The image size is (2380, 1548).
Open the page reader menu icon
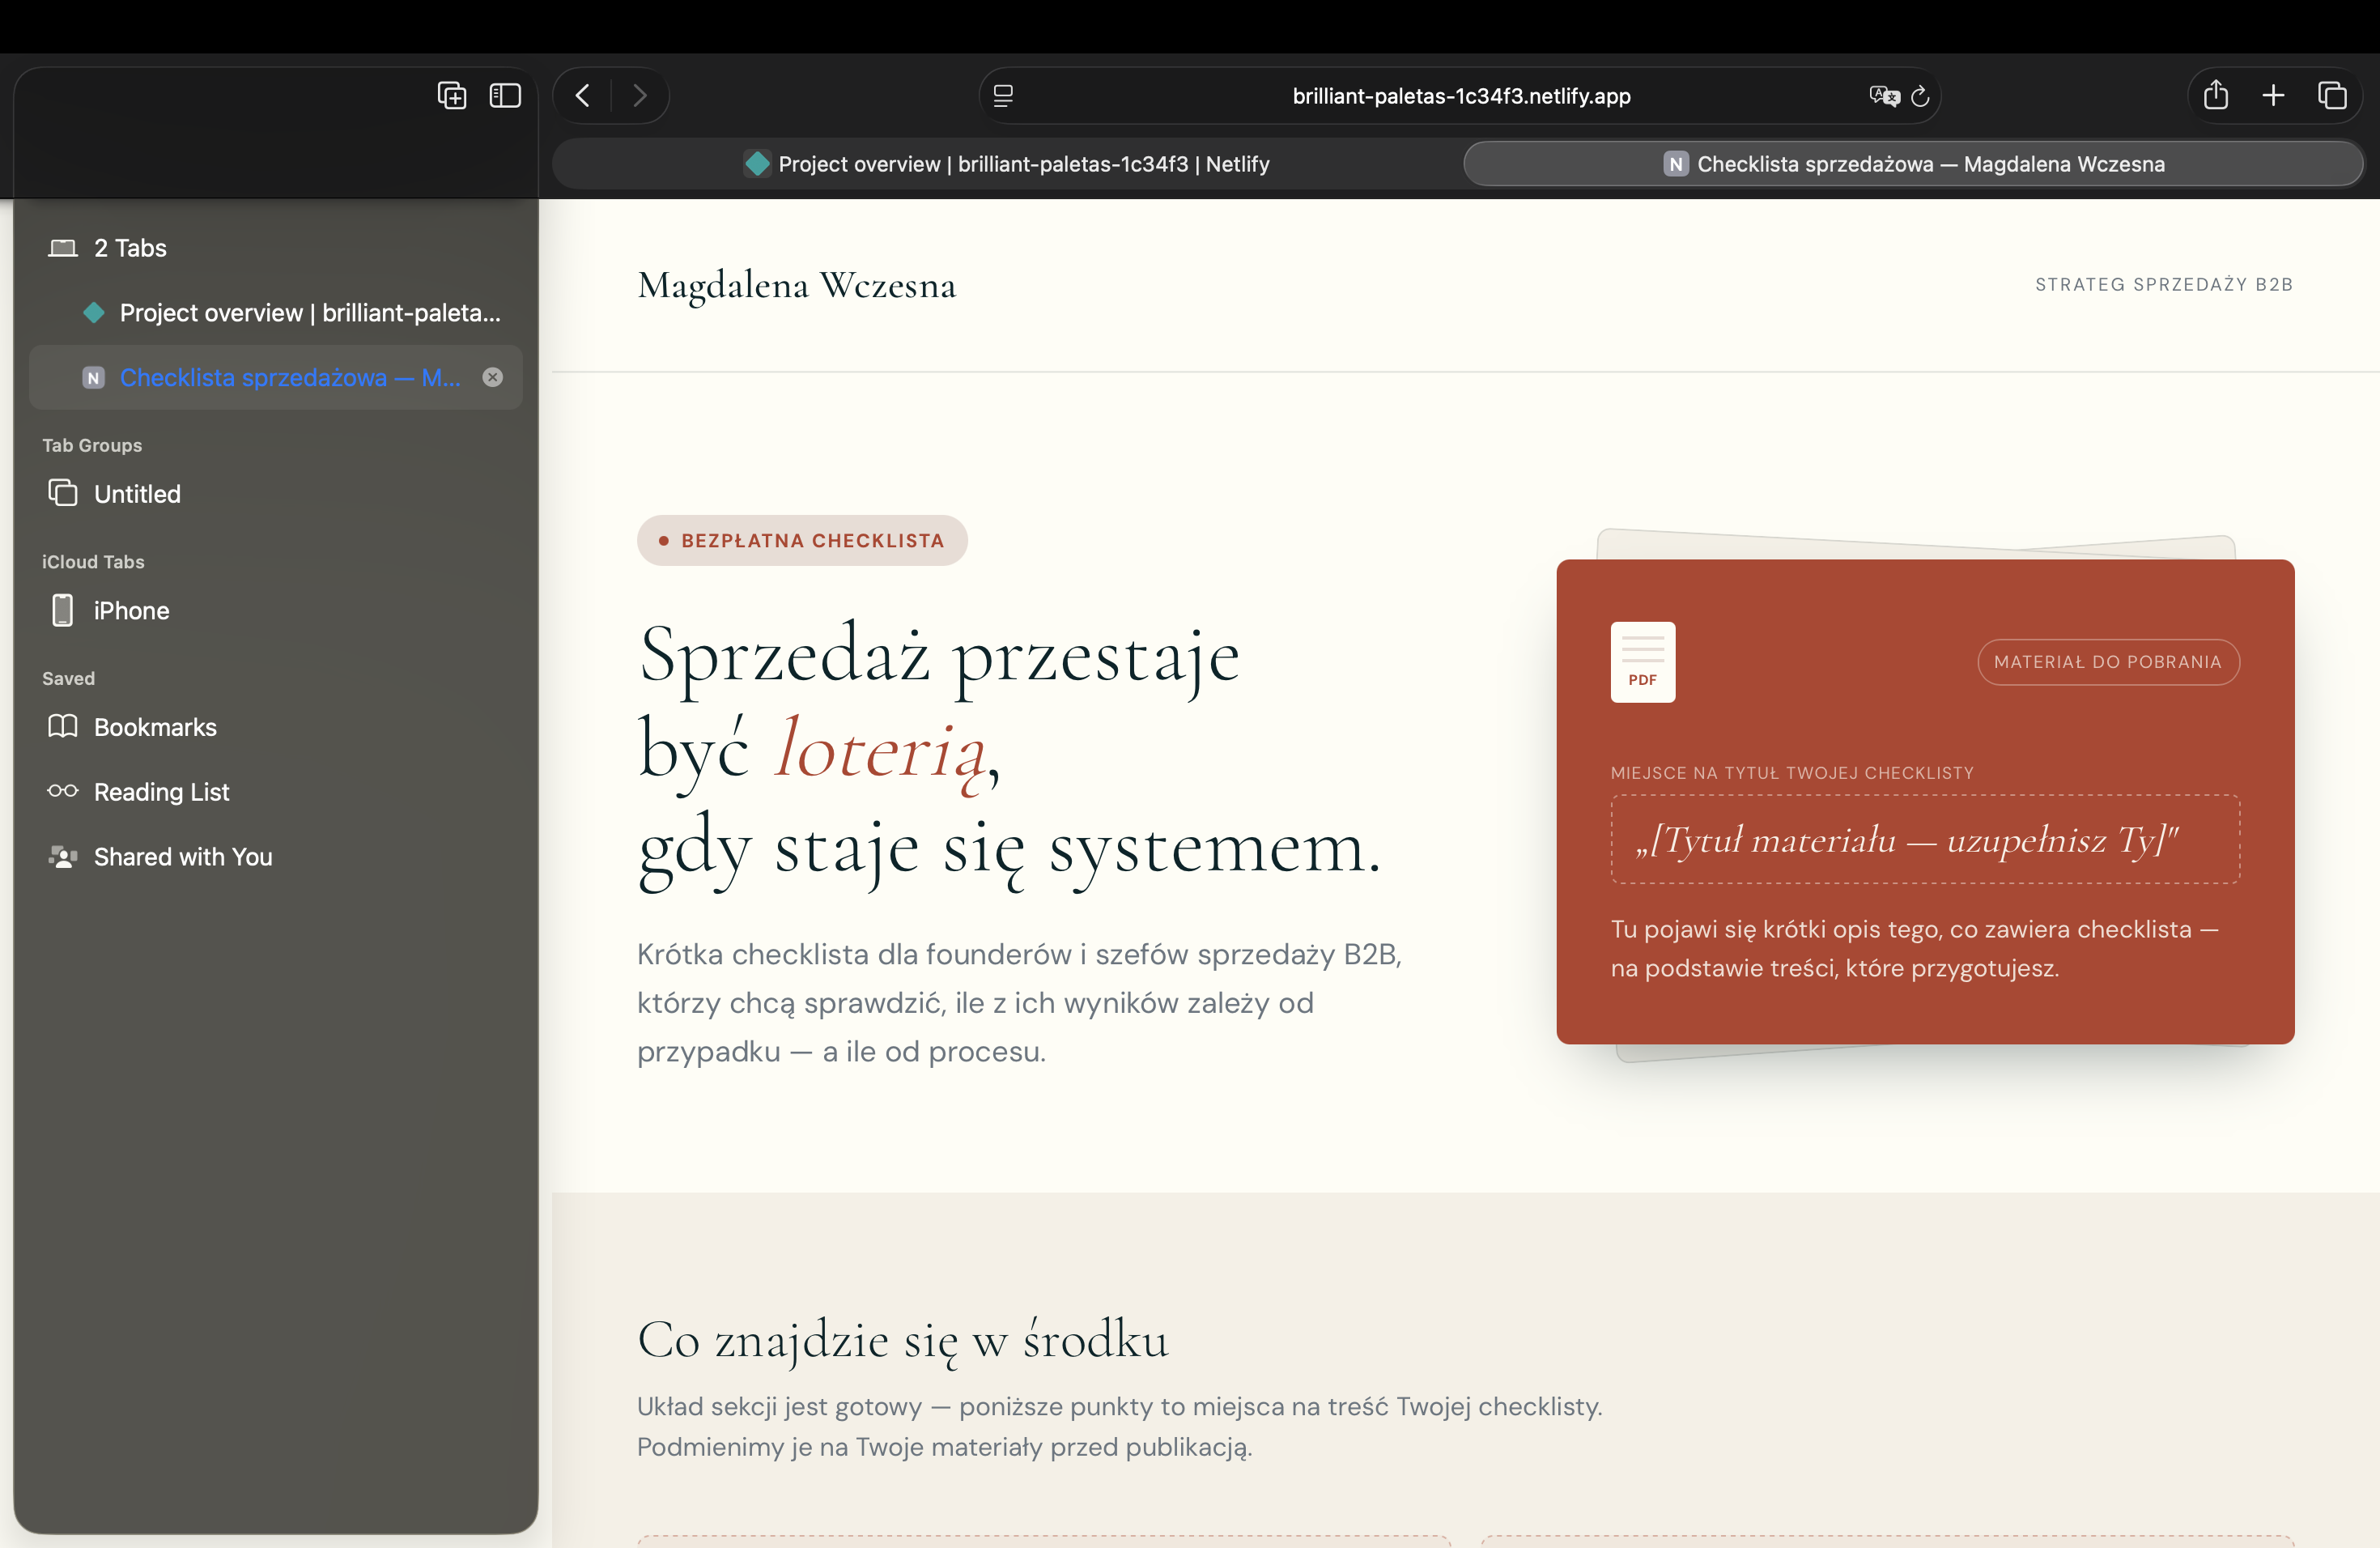(1003, 96)
